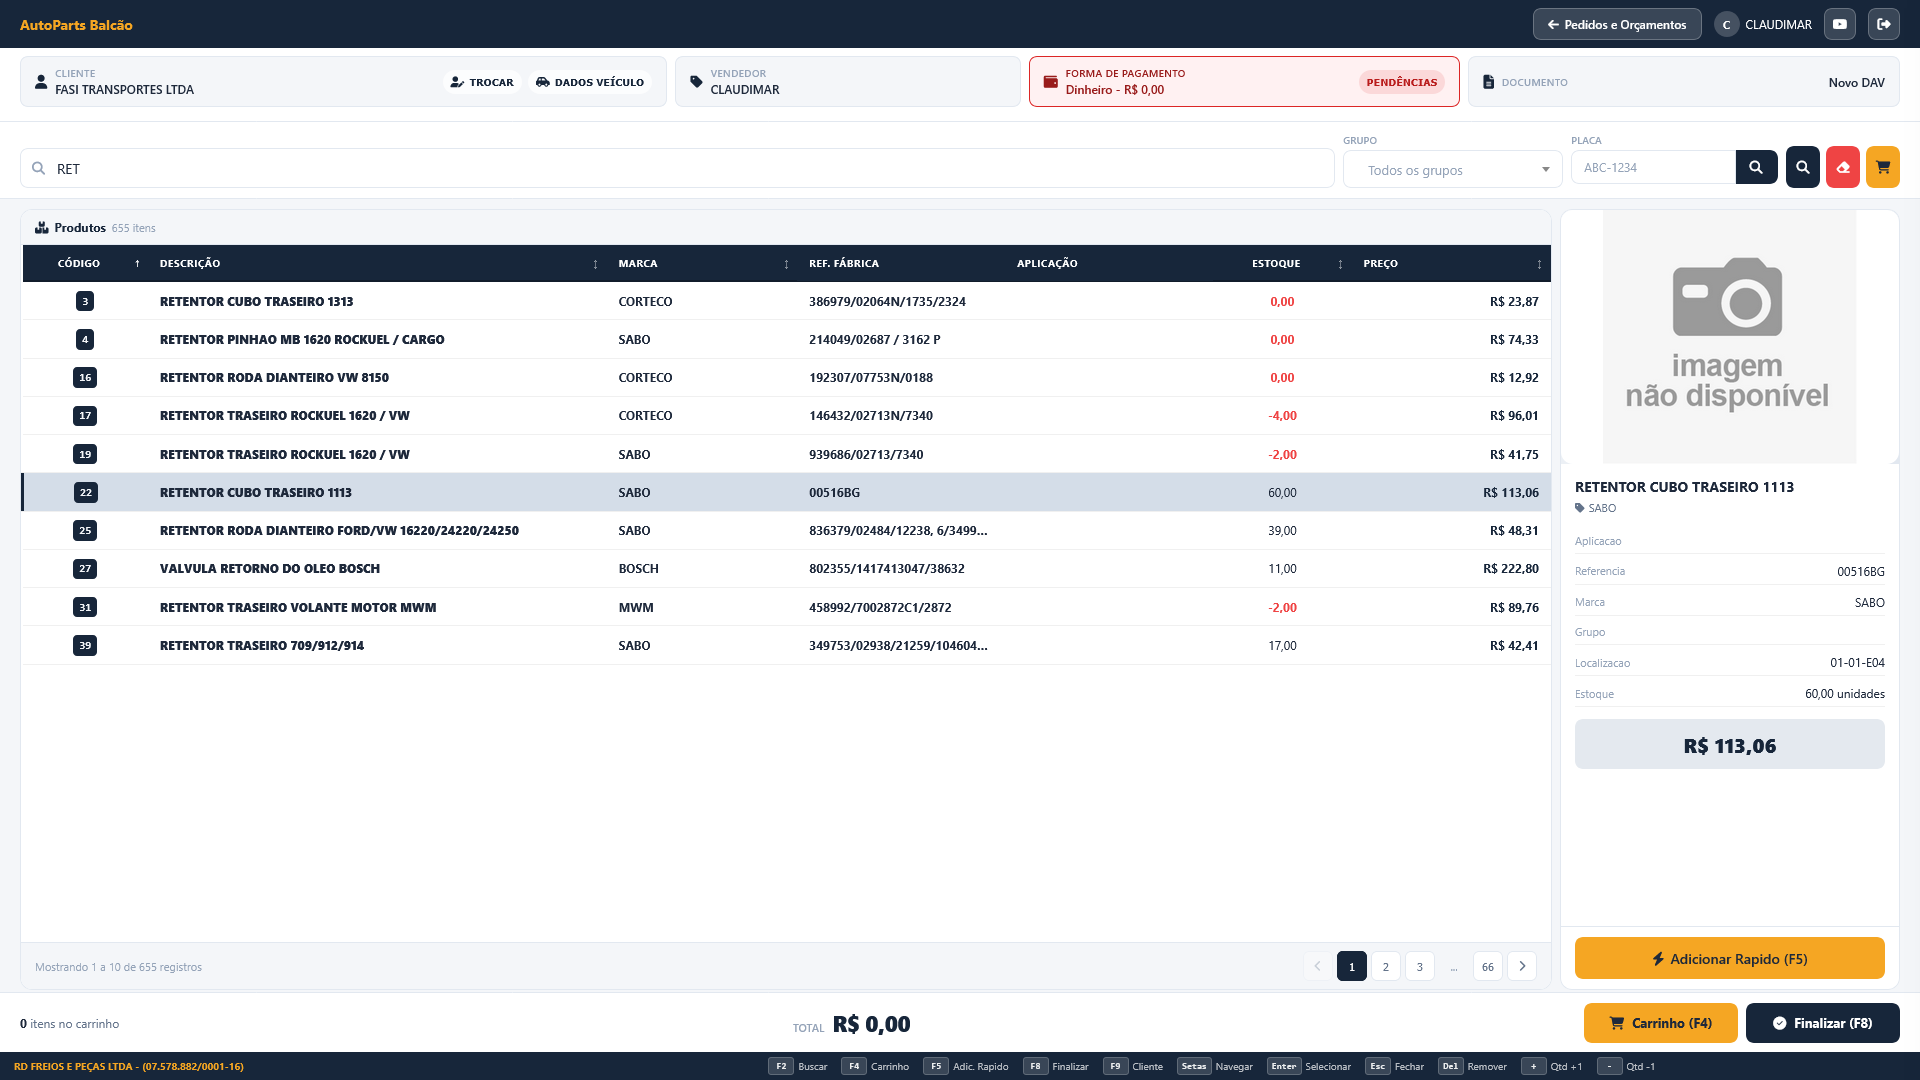The height and width of the screenshot is (1080, 1920).
Task: Open the Forma de Pagamento Dinheiro card
Action: pyautogui.click(x=1244, y=81)
